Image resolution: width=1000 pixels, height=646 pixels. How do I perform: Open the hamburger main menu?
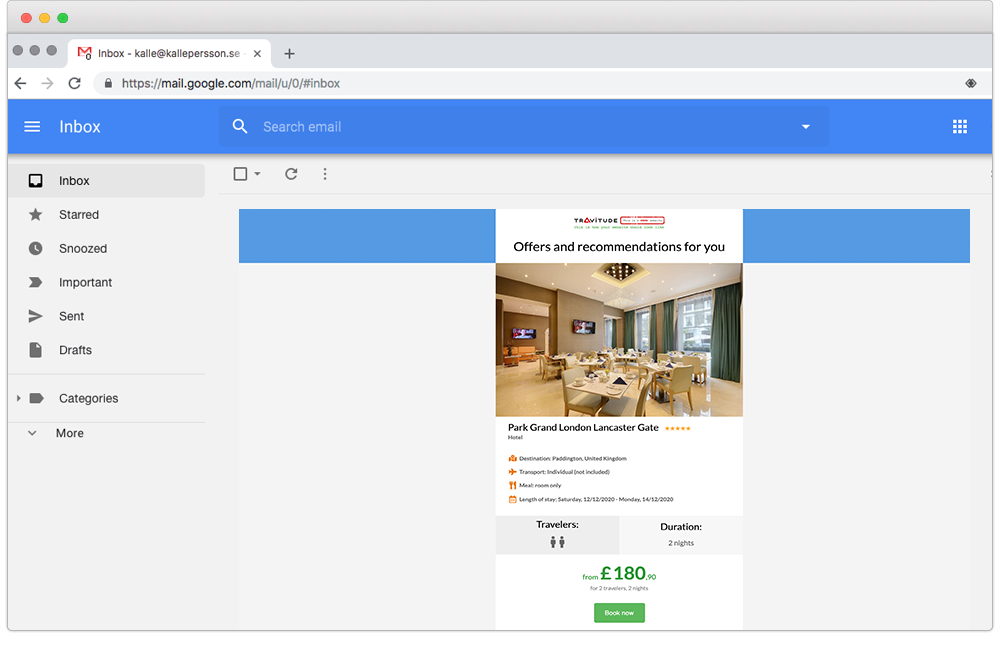point(32,127)
